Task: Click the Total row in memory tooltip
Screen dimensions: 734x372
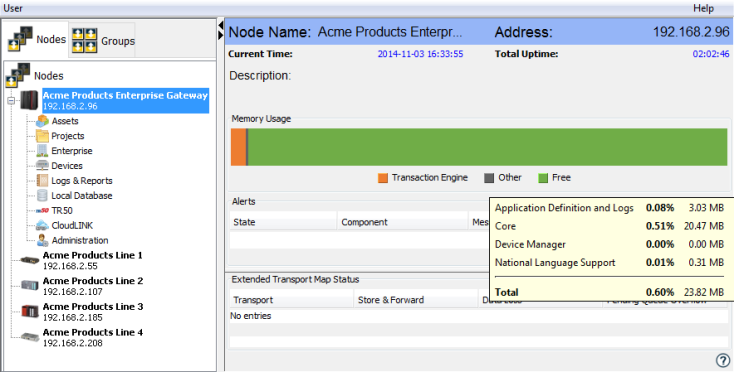Action: [609, 292]
